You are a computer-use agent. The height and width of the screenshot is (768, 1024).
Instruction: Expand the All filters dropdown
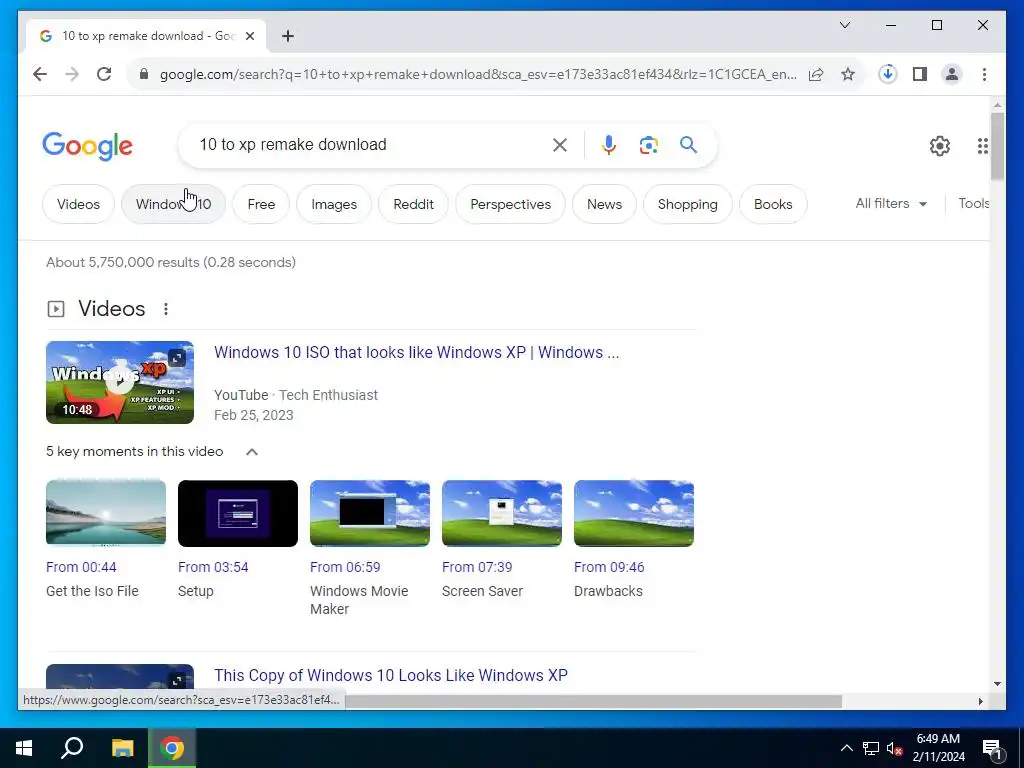[891, 204]
